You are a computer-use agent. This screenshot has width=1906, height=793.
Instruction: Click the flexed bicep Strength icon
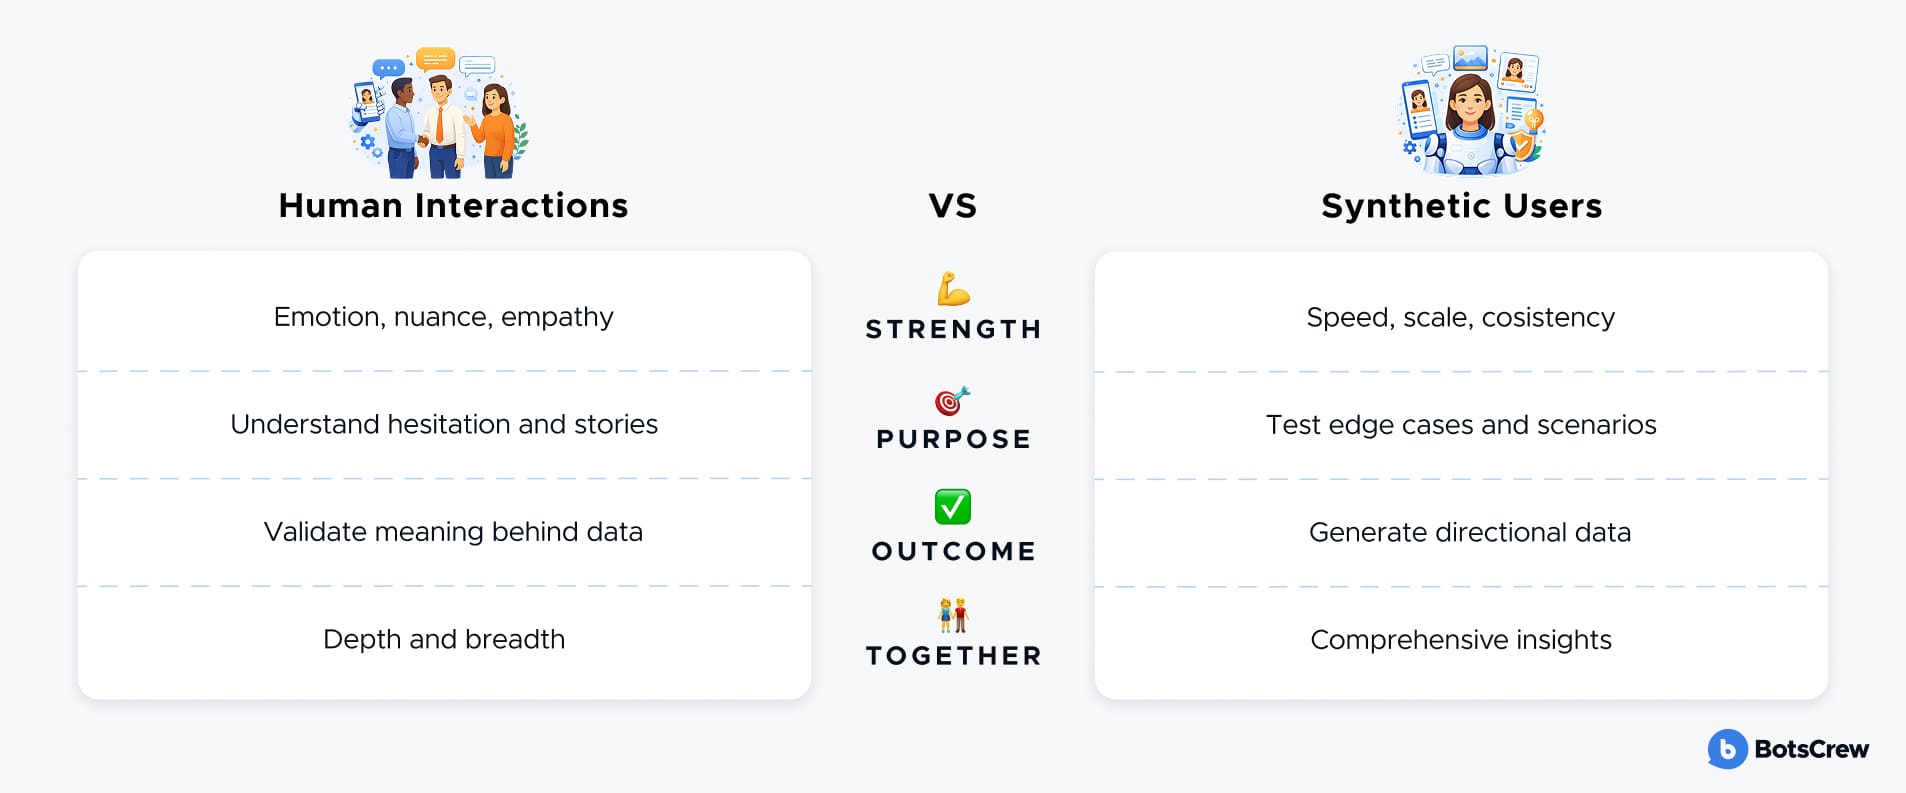pyautogui.click(x=953, y=289)
